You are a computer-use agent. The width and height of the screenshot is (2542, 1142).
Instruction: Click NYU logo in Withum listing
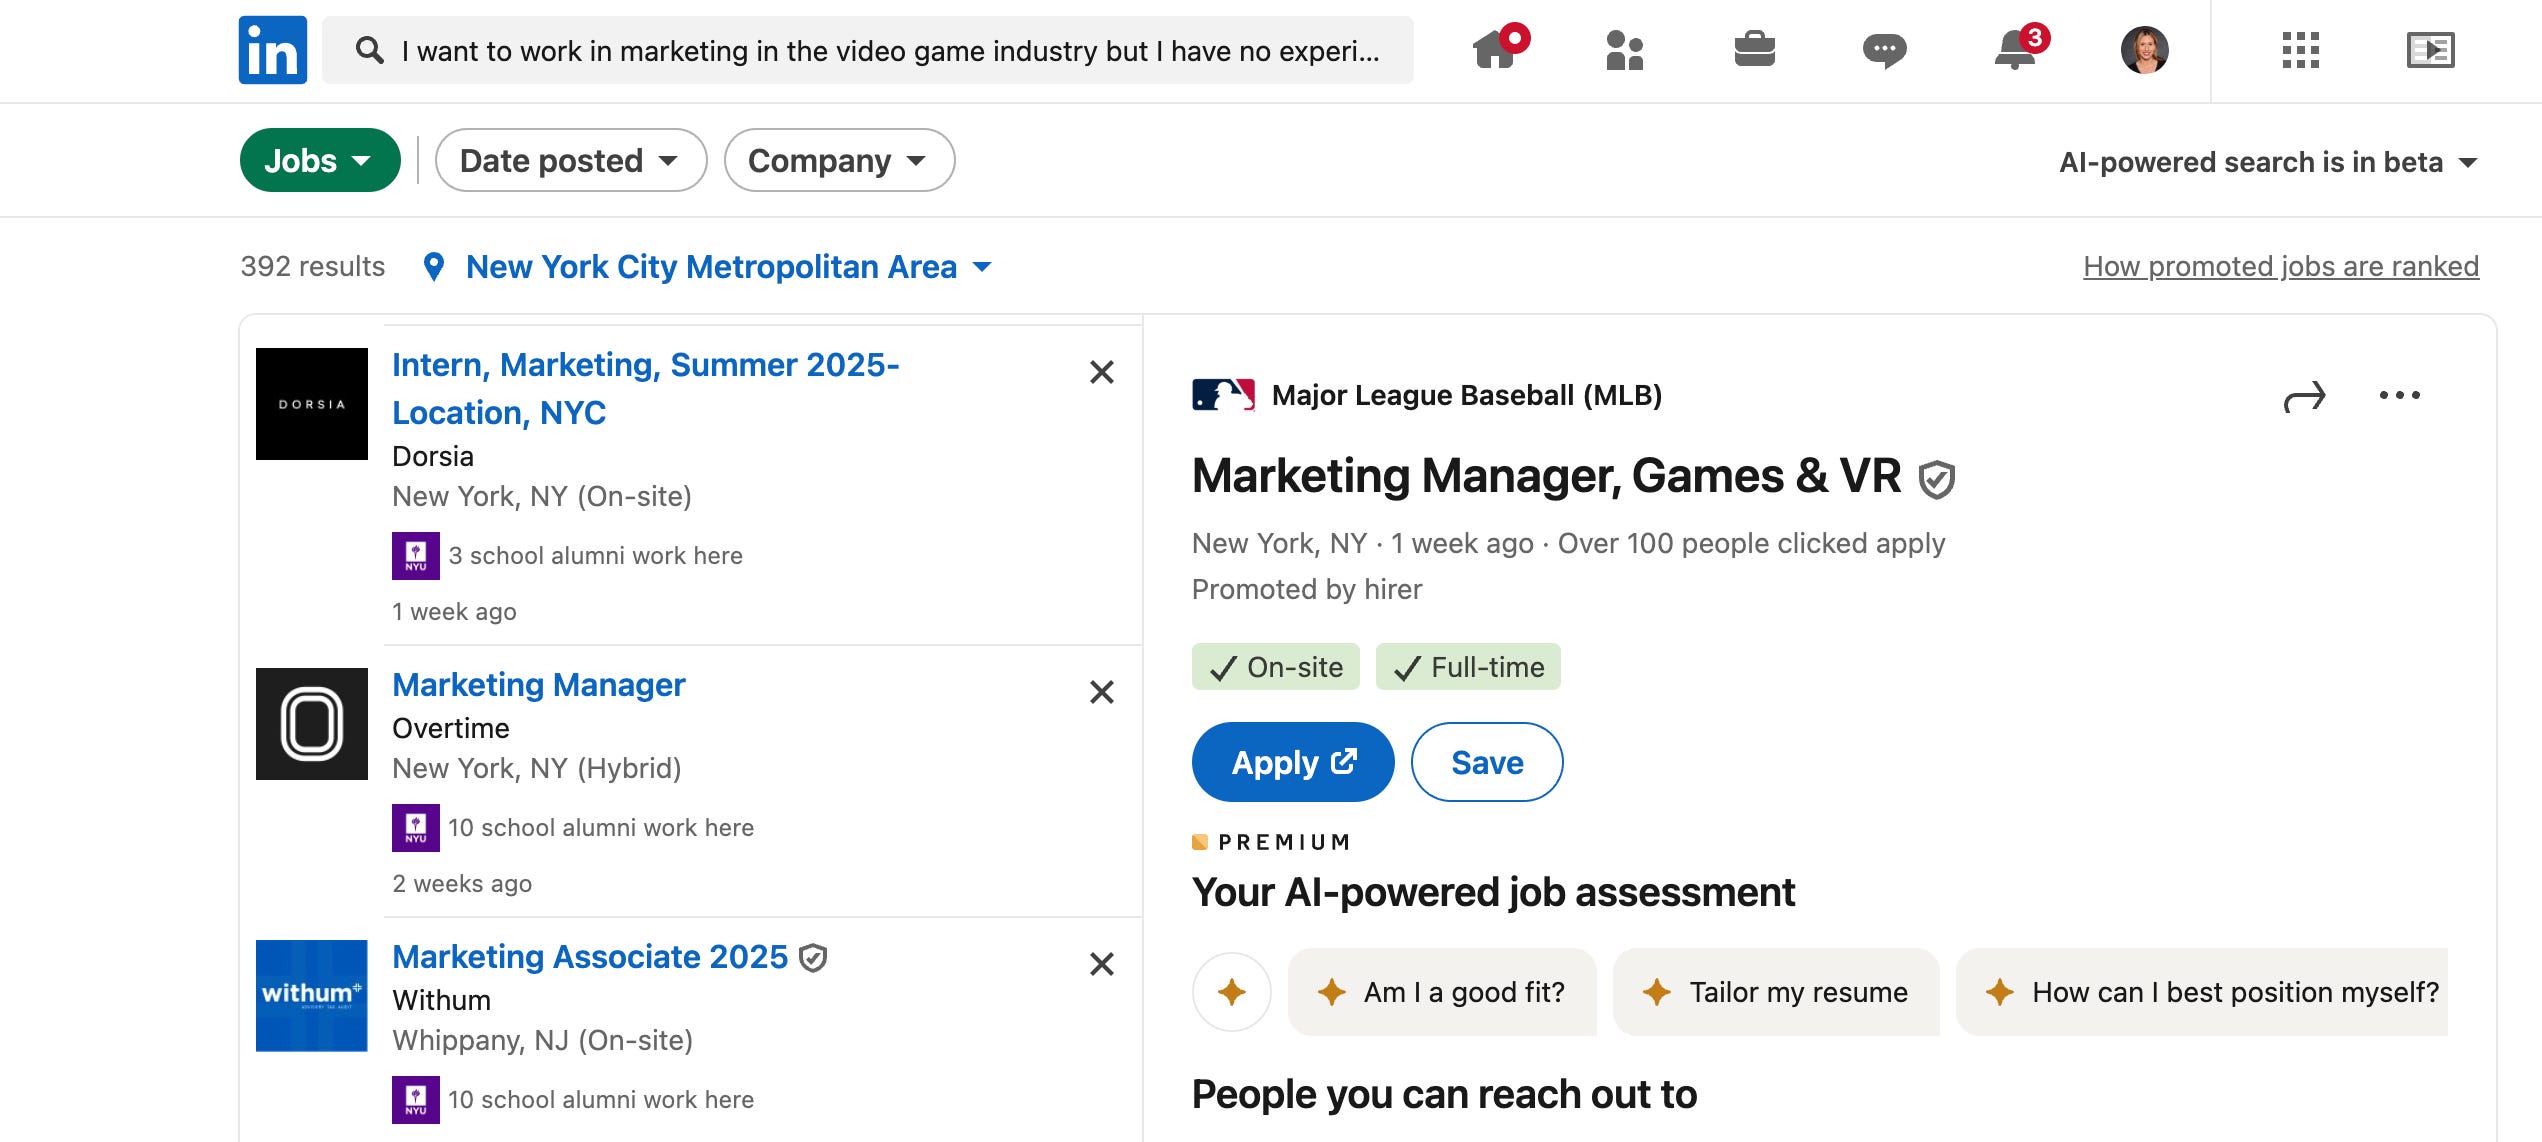click(x=416, y=1100)
